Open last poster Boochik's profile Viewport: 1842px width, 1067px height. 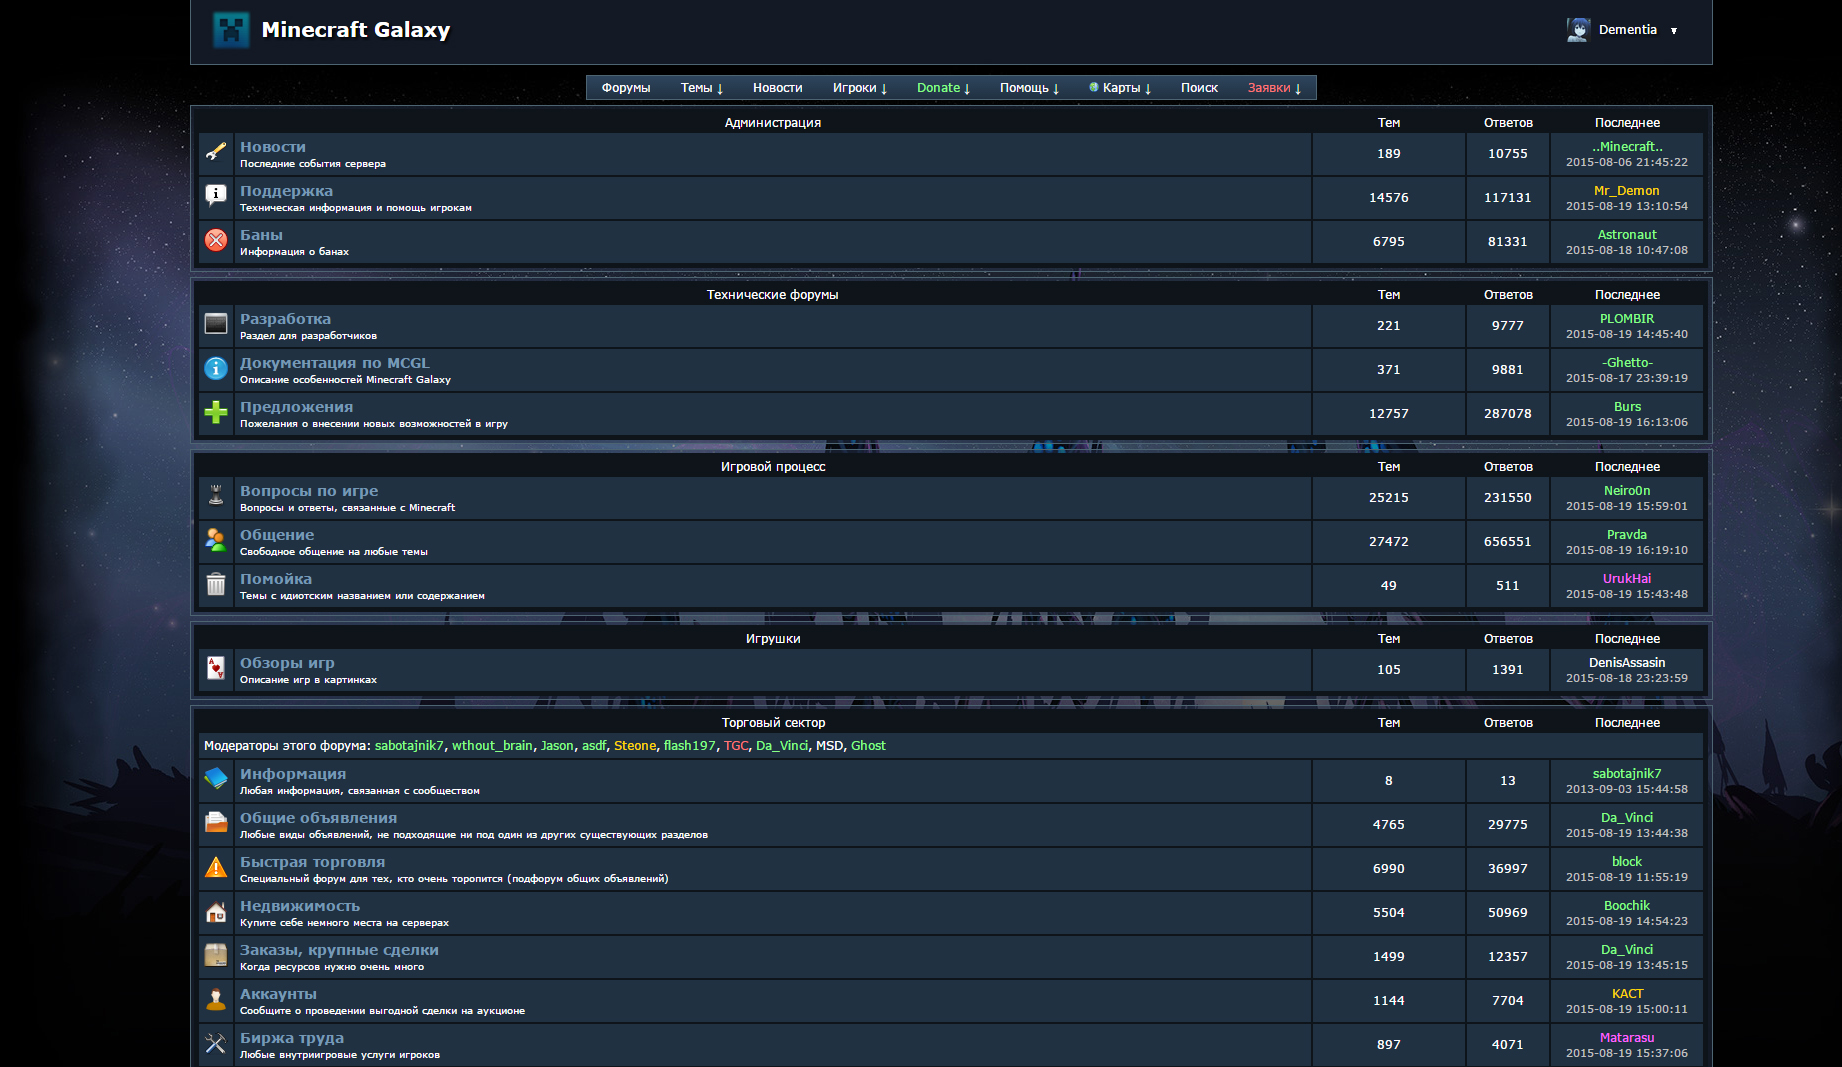(x=1626, y=906)
